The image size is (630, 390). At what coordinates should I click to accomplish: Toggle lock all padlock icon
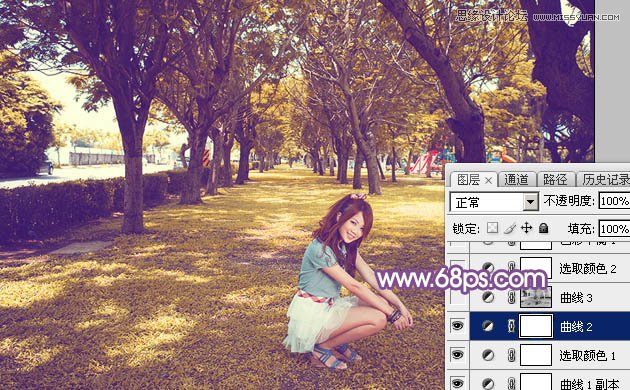544,229
